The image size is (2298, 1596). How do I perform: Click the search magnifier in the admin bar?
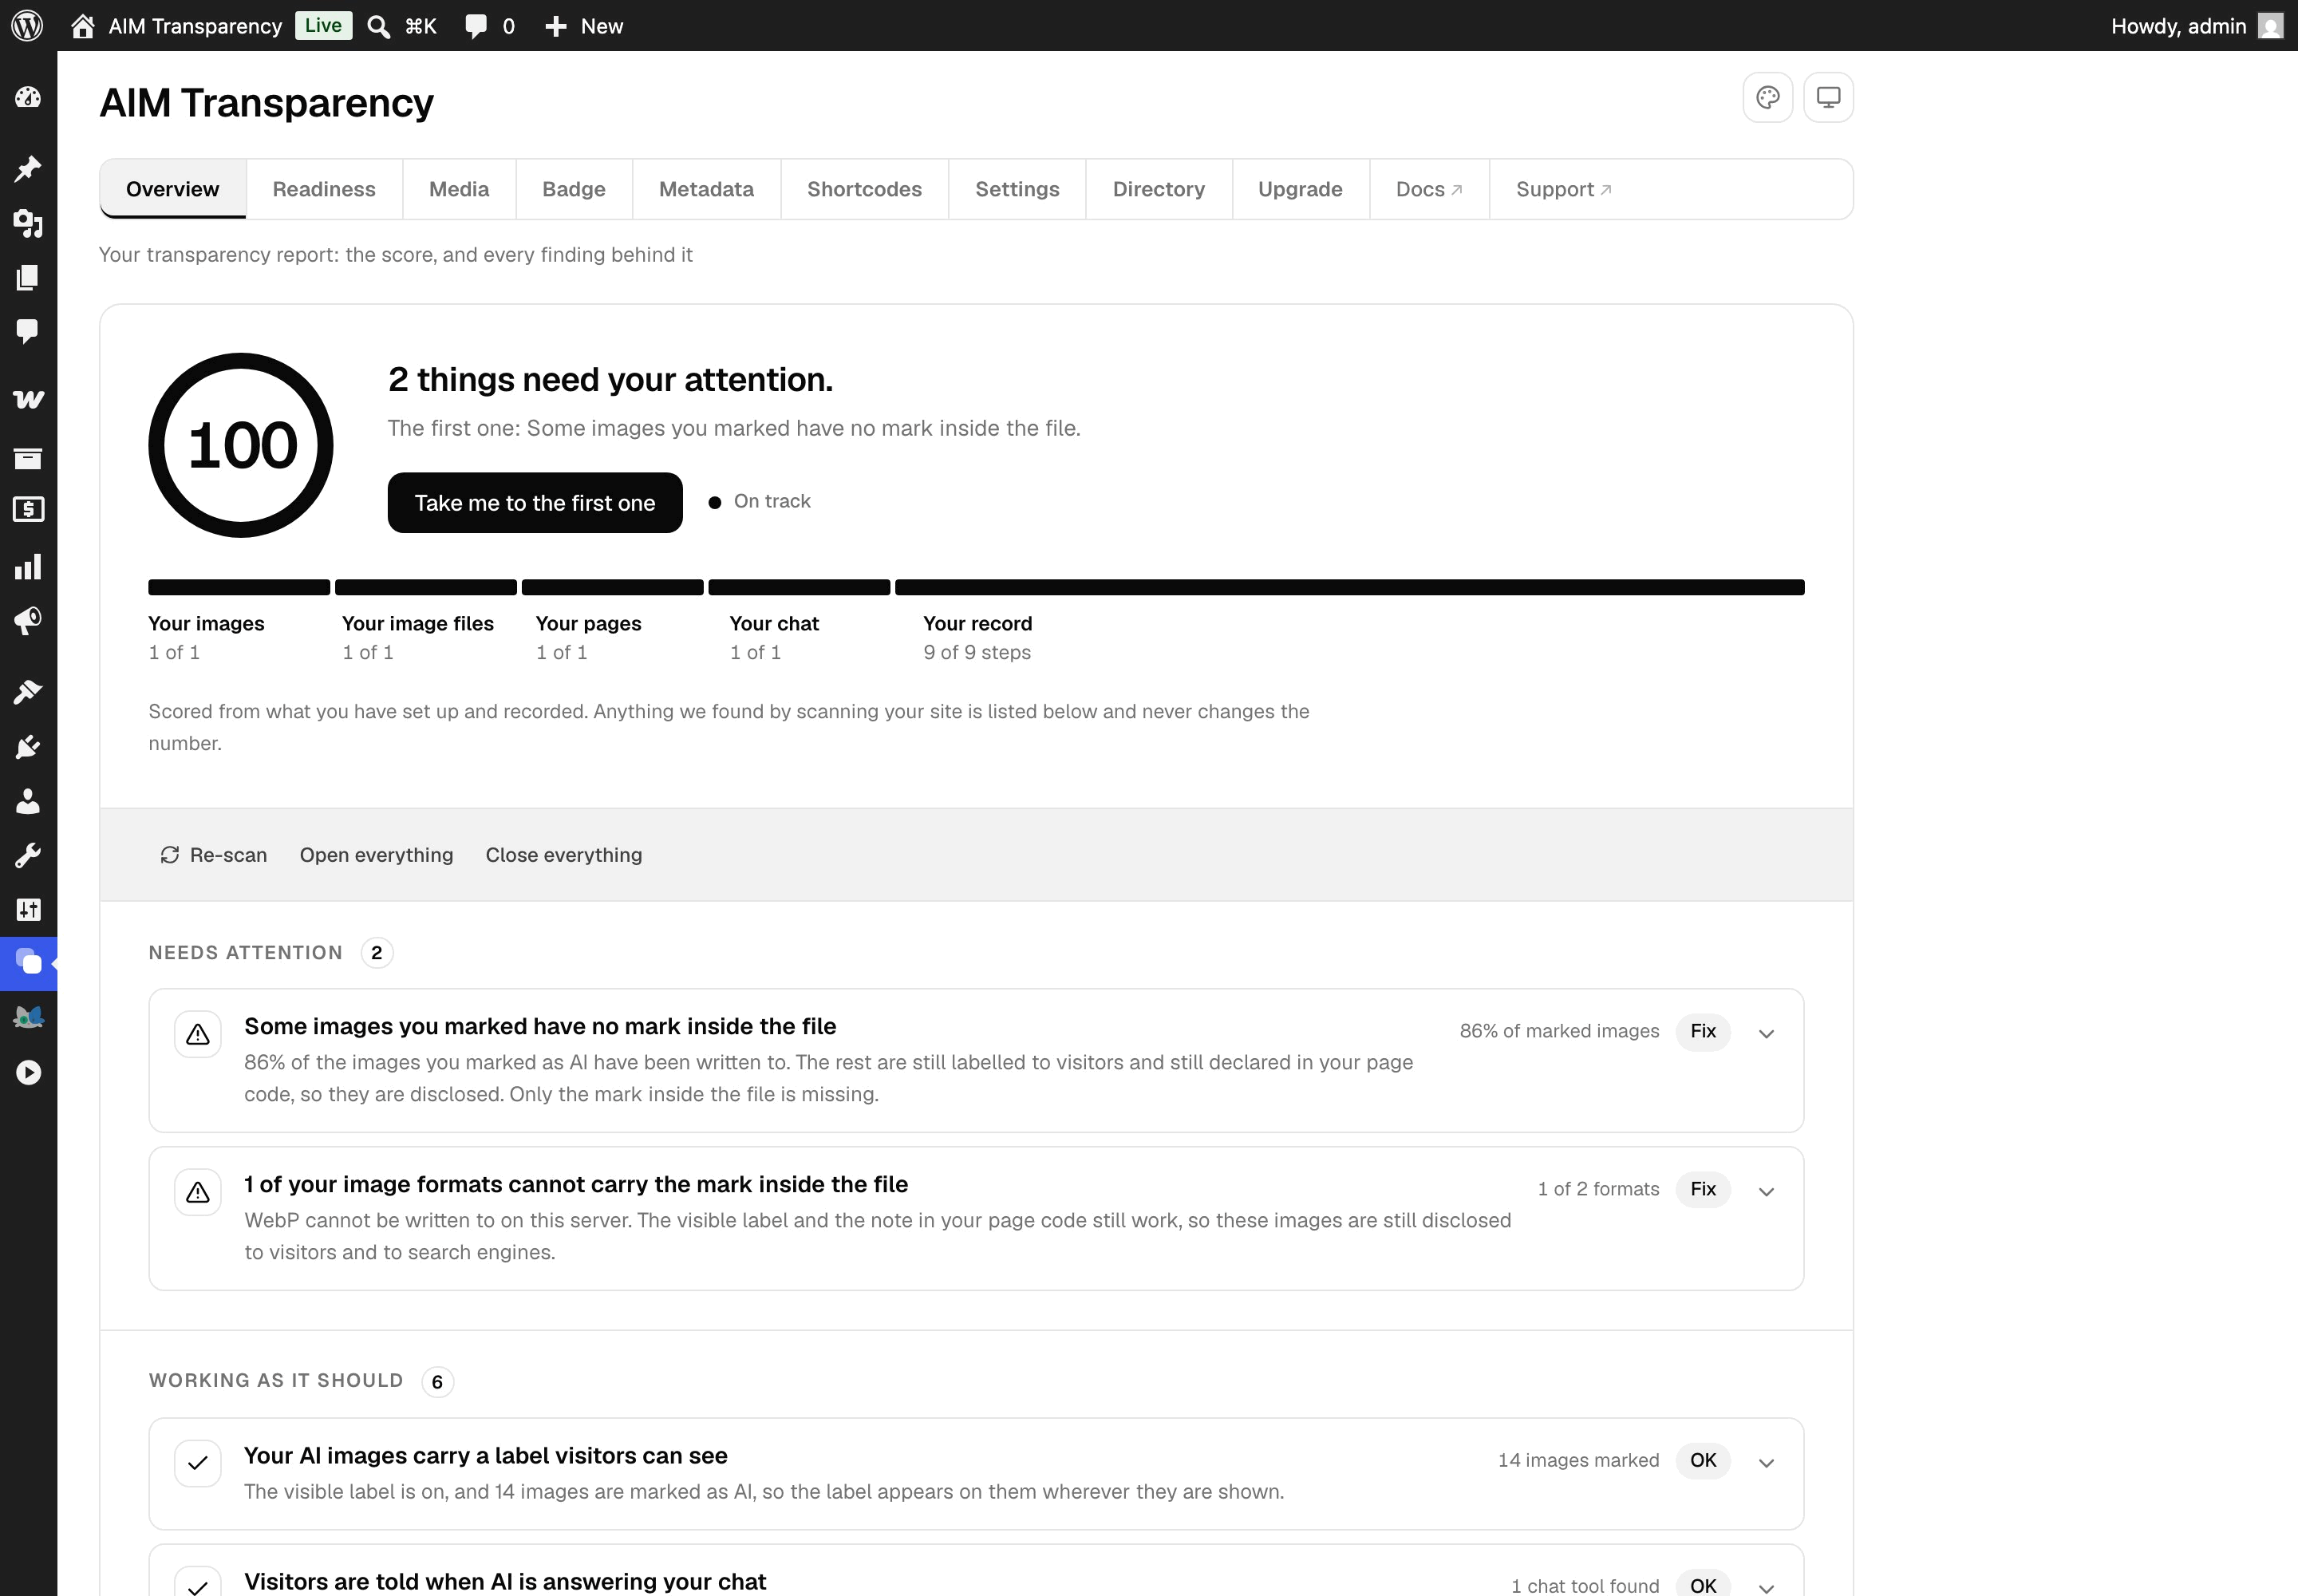tap(378, 26)
